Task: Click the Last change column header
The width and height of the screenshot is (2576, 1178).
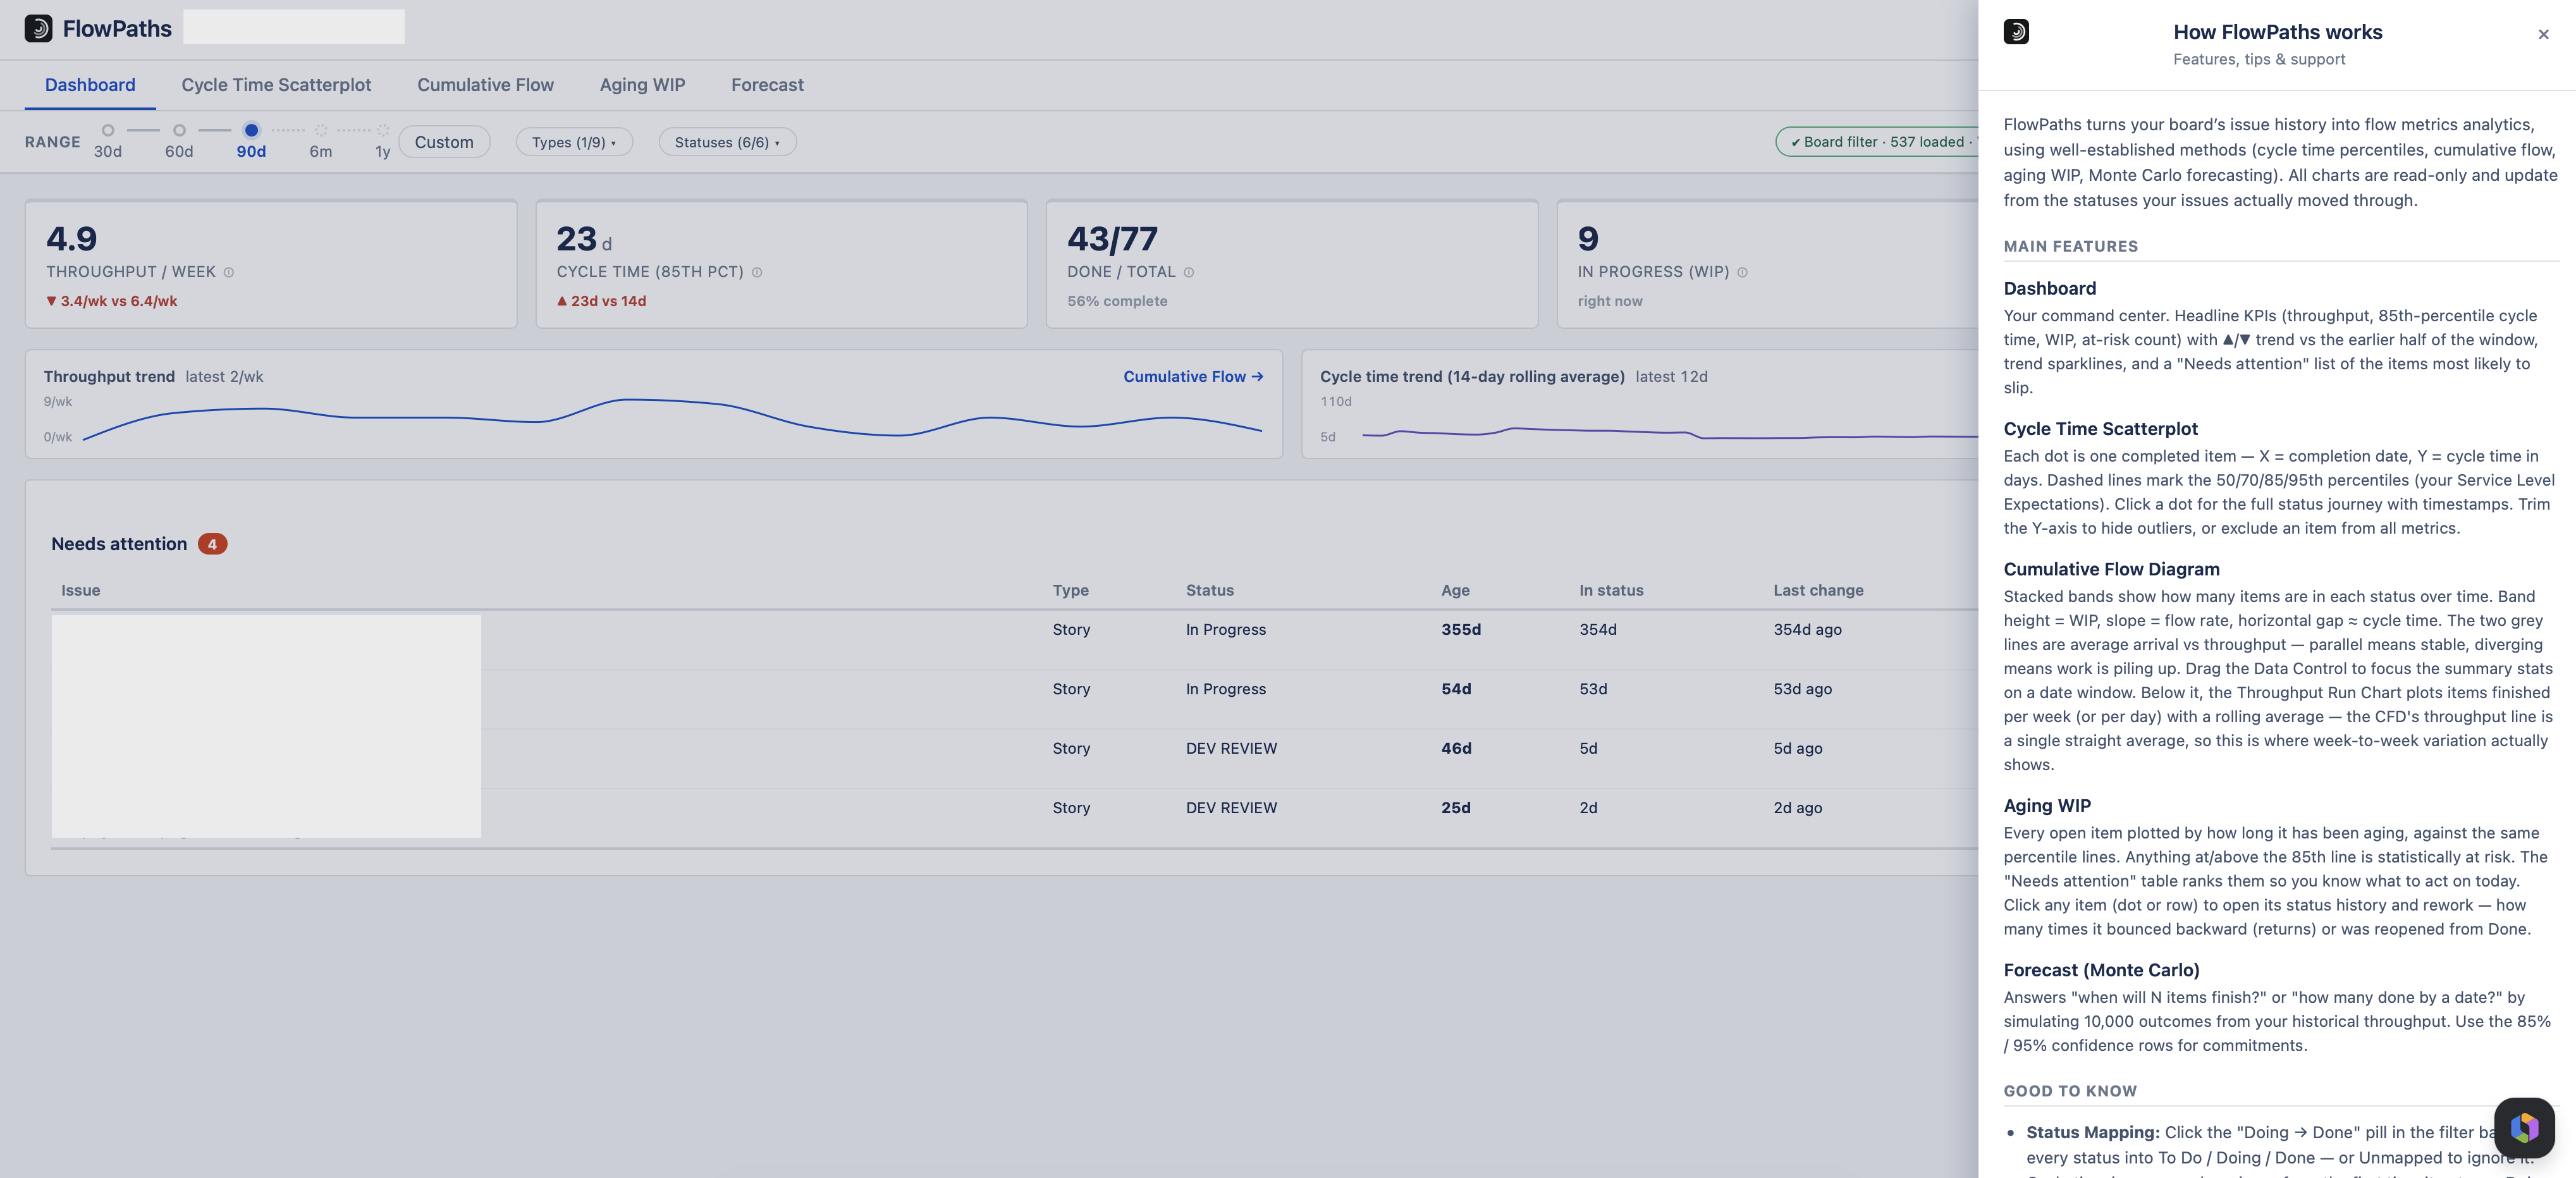Action: [1818, 590]
